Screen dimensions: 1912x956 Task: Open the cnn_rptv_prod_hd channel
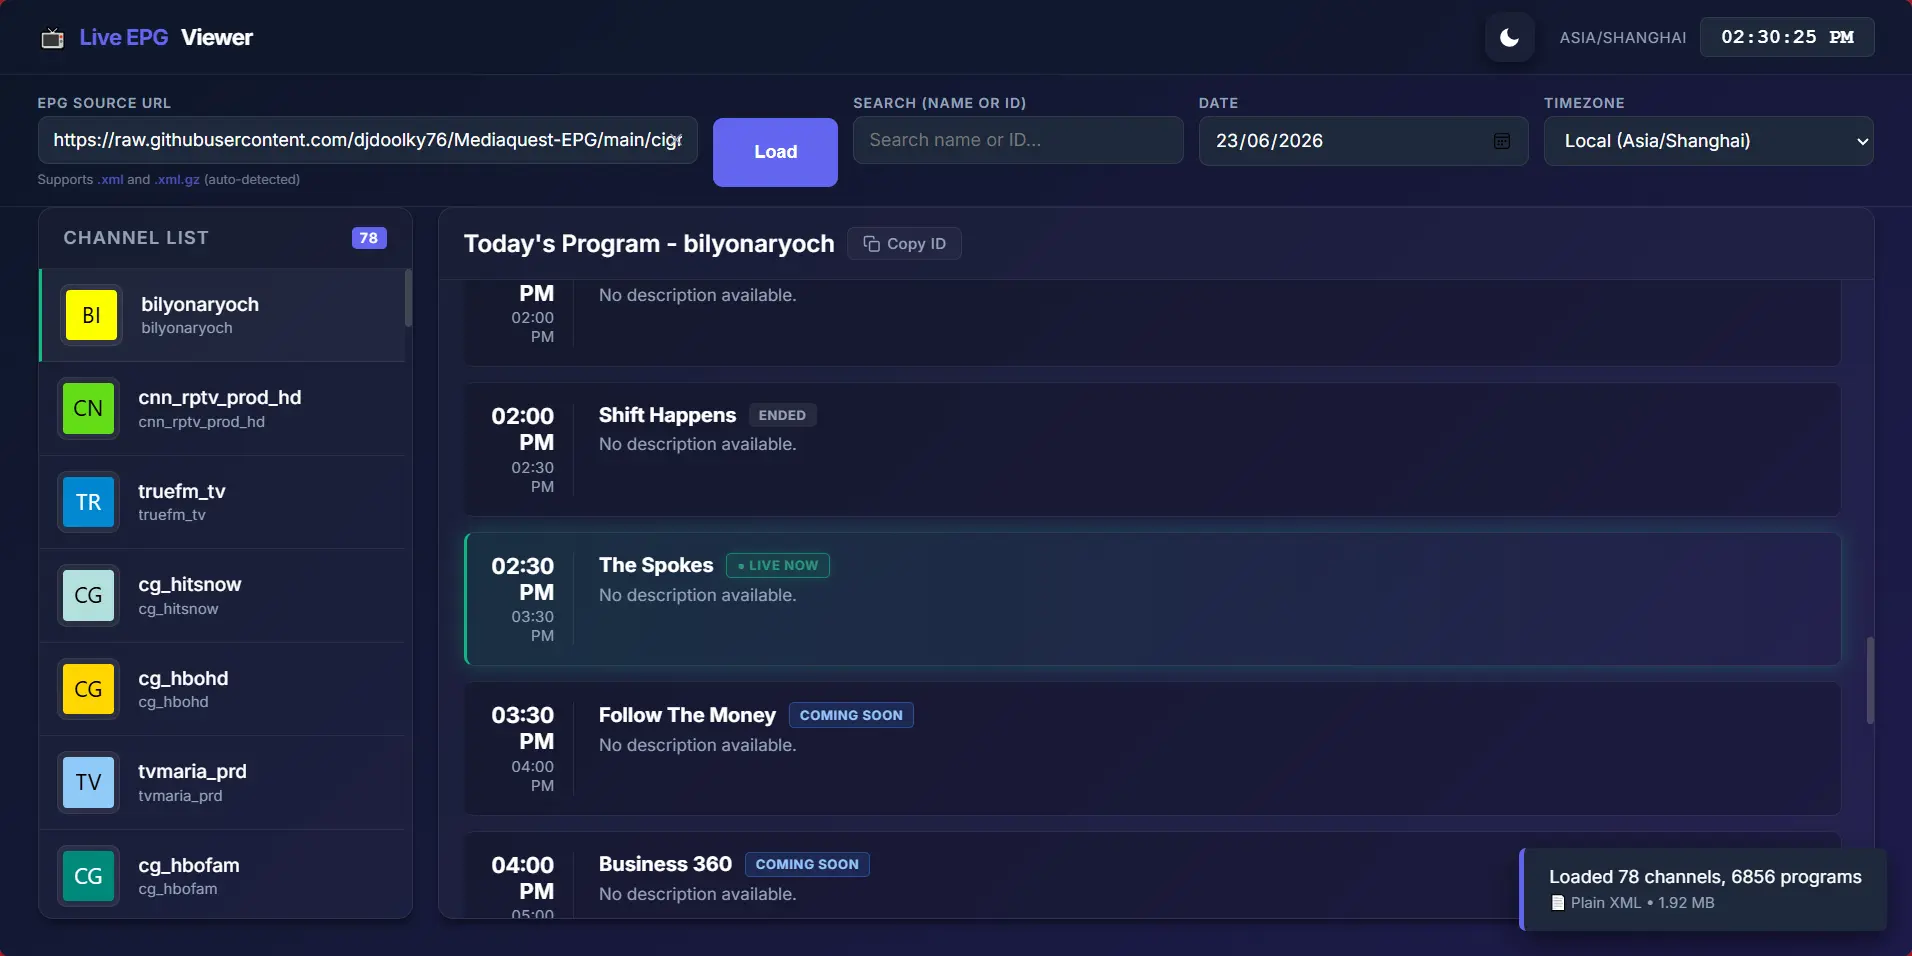click(x=223, y=409)
